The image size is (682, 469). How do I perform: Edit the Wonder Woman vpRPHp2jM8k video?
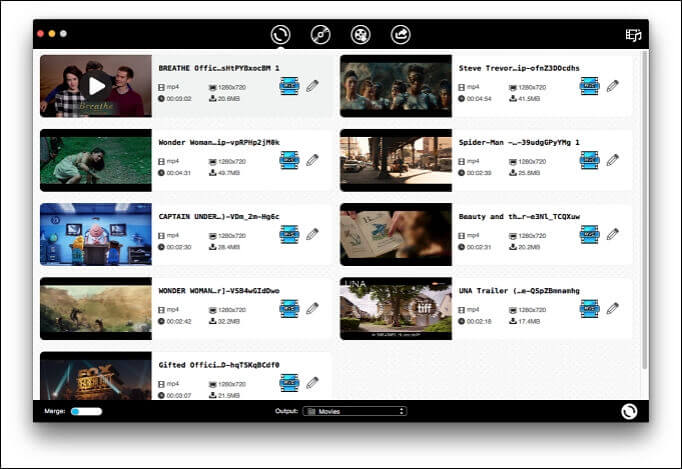313,160
